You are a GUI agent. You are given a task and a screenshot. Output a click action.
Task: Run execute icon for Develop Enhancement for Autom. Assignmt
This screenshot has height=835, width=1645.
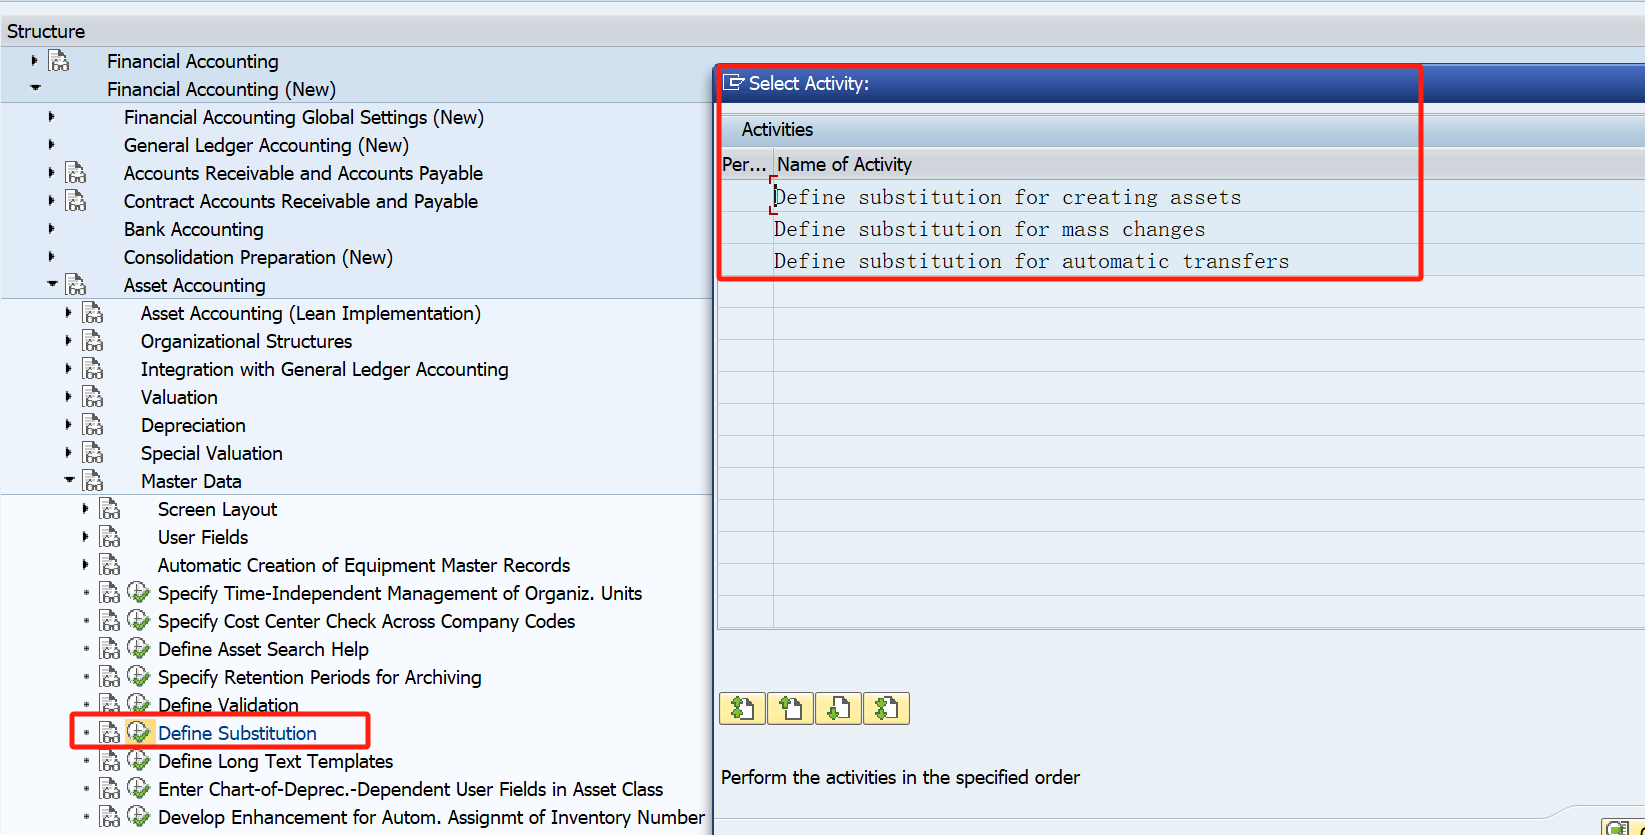point(139,817)
